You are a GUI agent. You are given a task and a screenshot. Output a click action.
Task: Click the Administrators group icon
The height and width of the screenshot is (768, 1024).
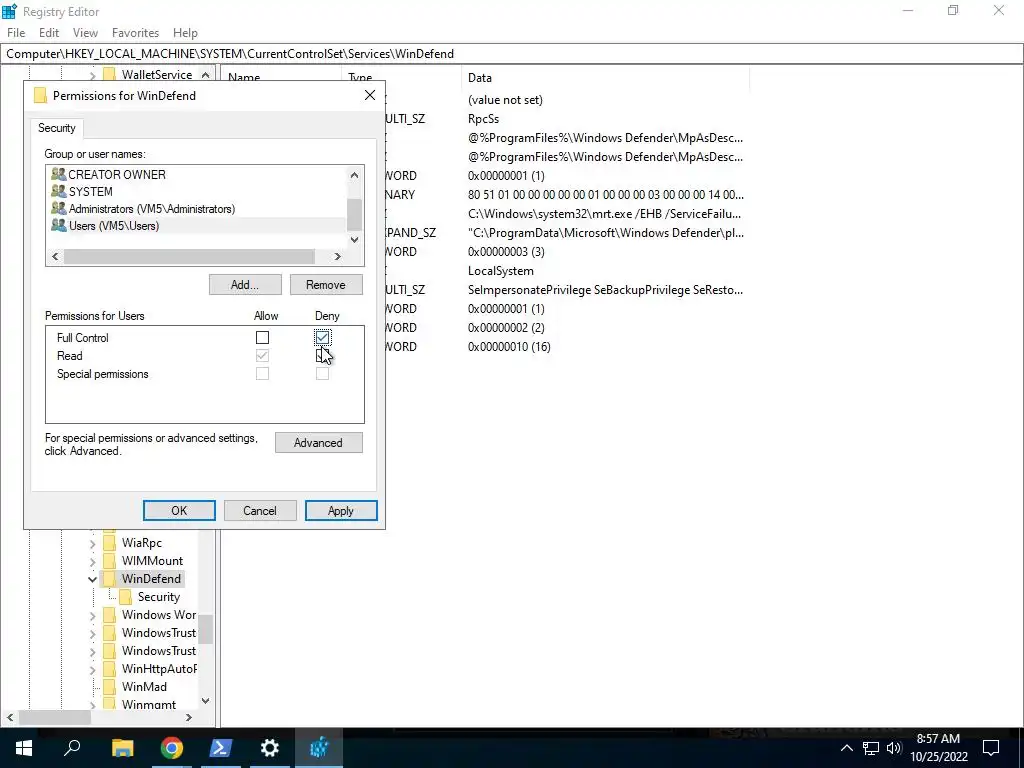pyautogui.click(x=59, y=208)
